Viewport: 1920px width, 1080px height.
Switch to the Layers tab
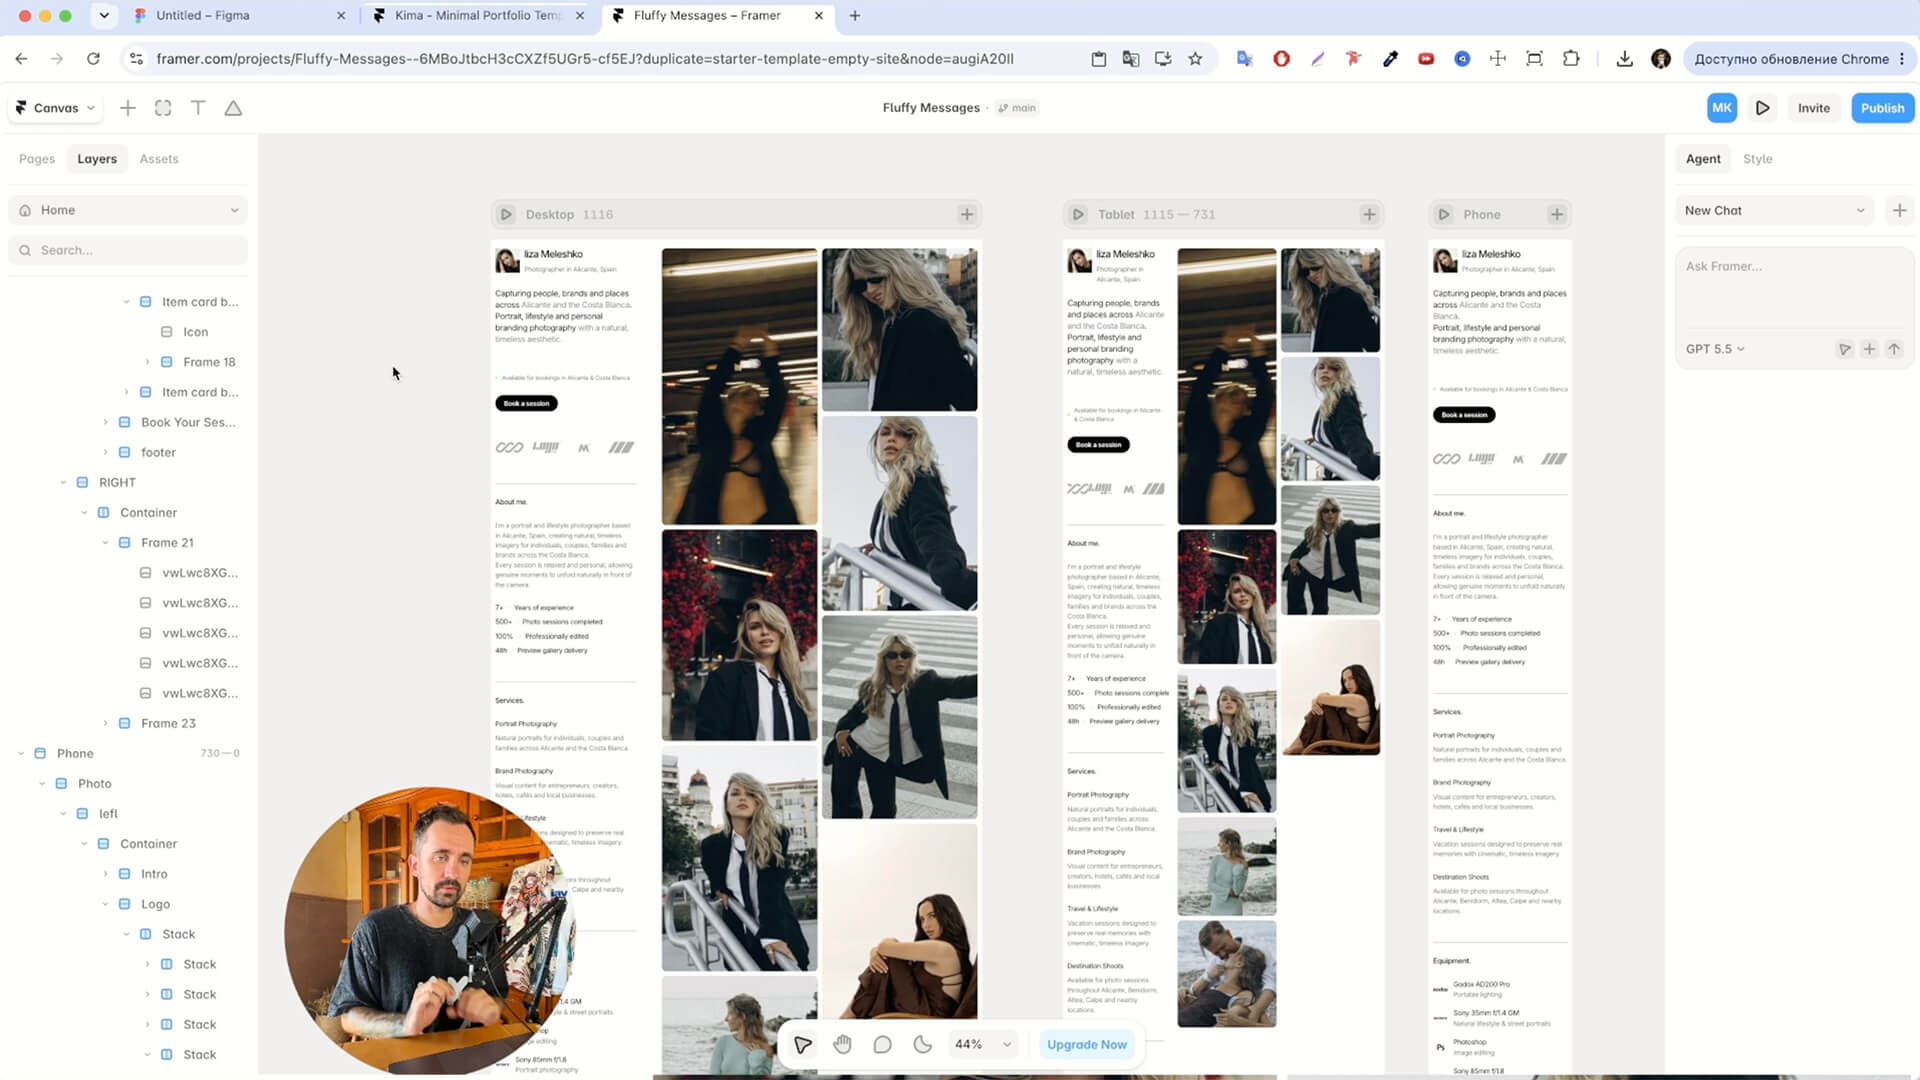[x=97, y=159]
